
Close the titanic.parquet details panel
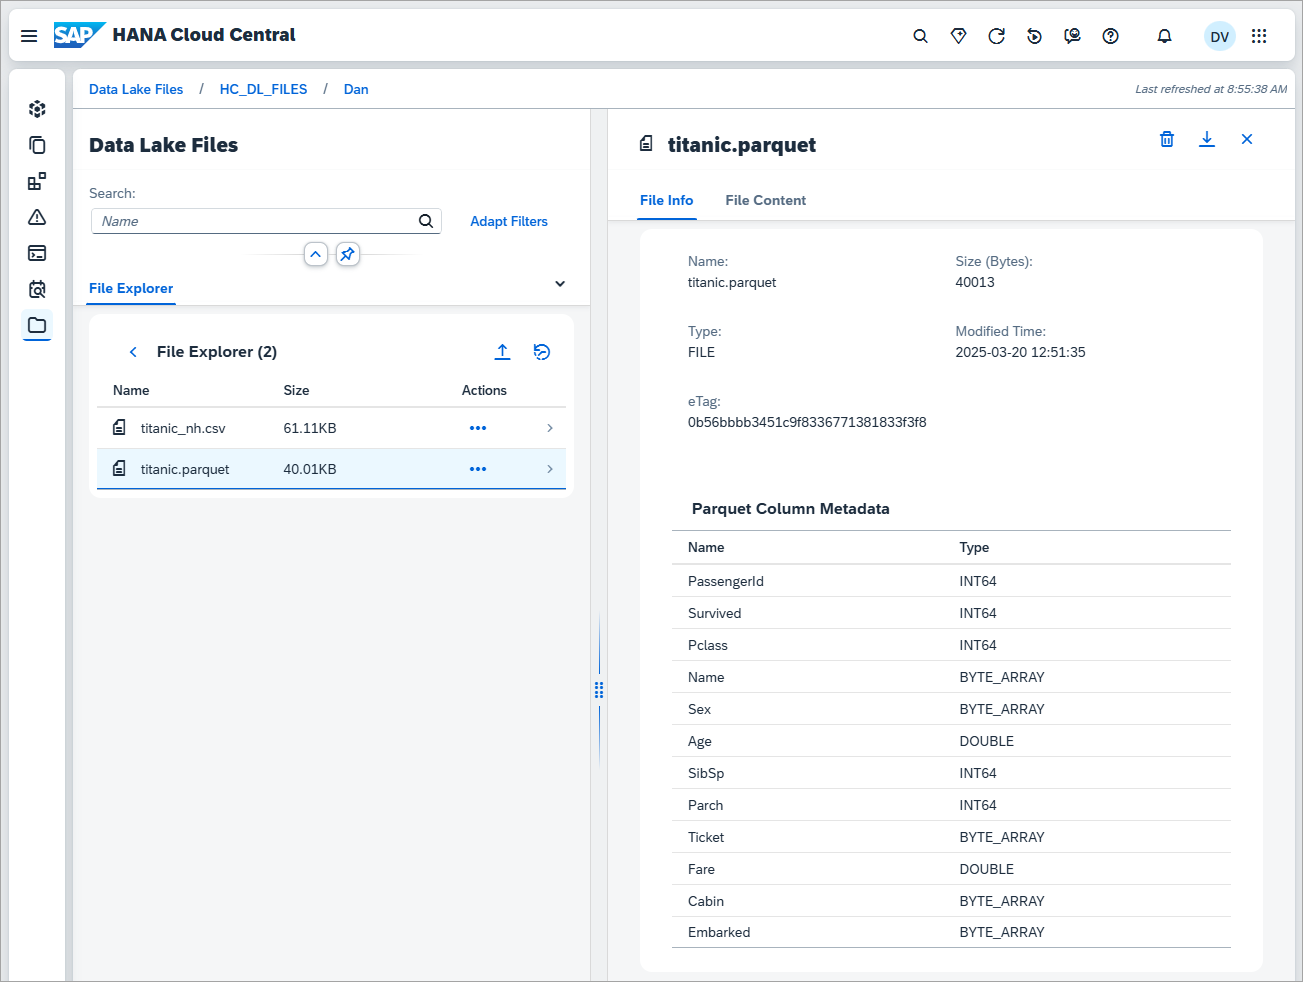click(1247, 139)
